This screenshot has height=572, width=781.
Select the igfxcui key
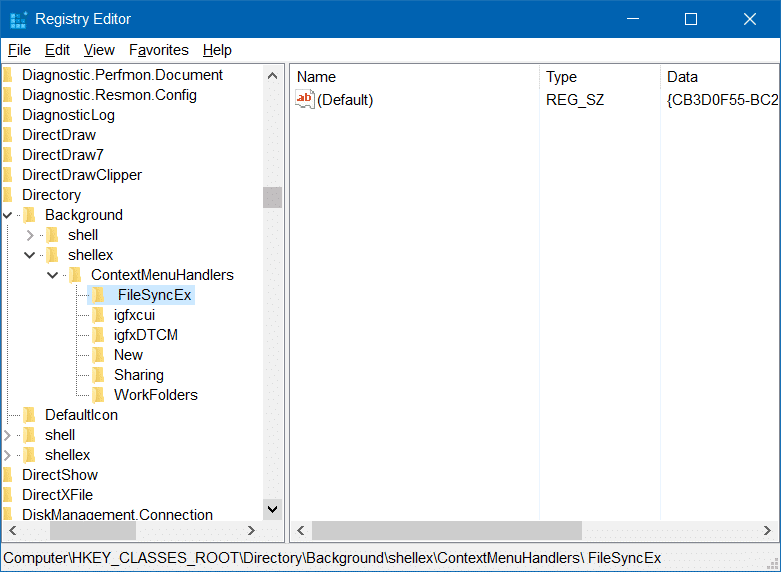(x=134, y=315)
